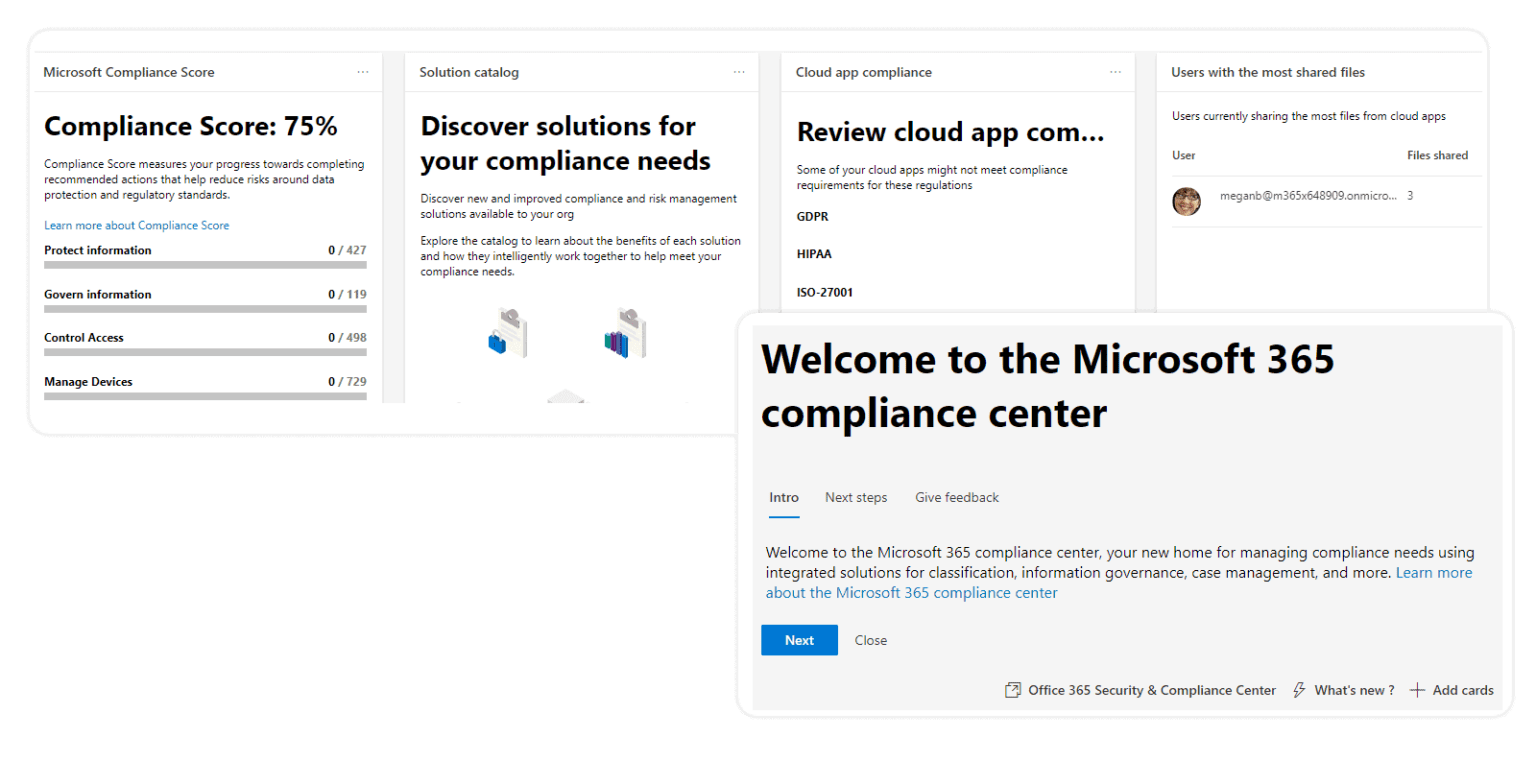
Task: Click Control Access score 0 / 498
Action: click(347, 337)
